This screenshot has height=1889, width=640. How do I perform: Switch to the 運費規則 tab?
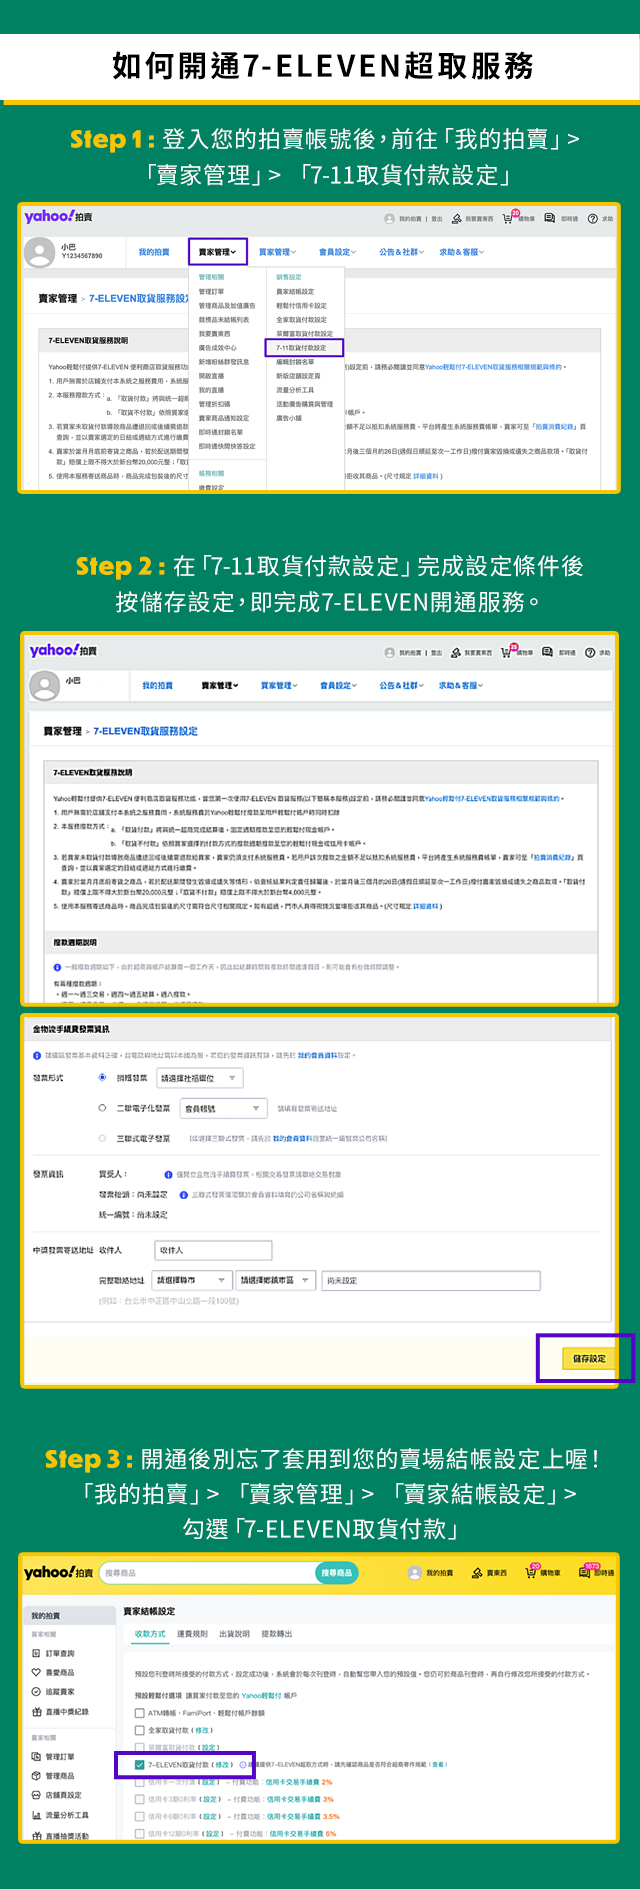[x=192, y=1634]
